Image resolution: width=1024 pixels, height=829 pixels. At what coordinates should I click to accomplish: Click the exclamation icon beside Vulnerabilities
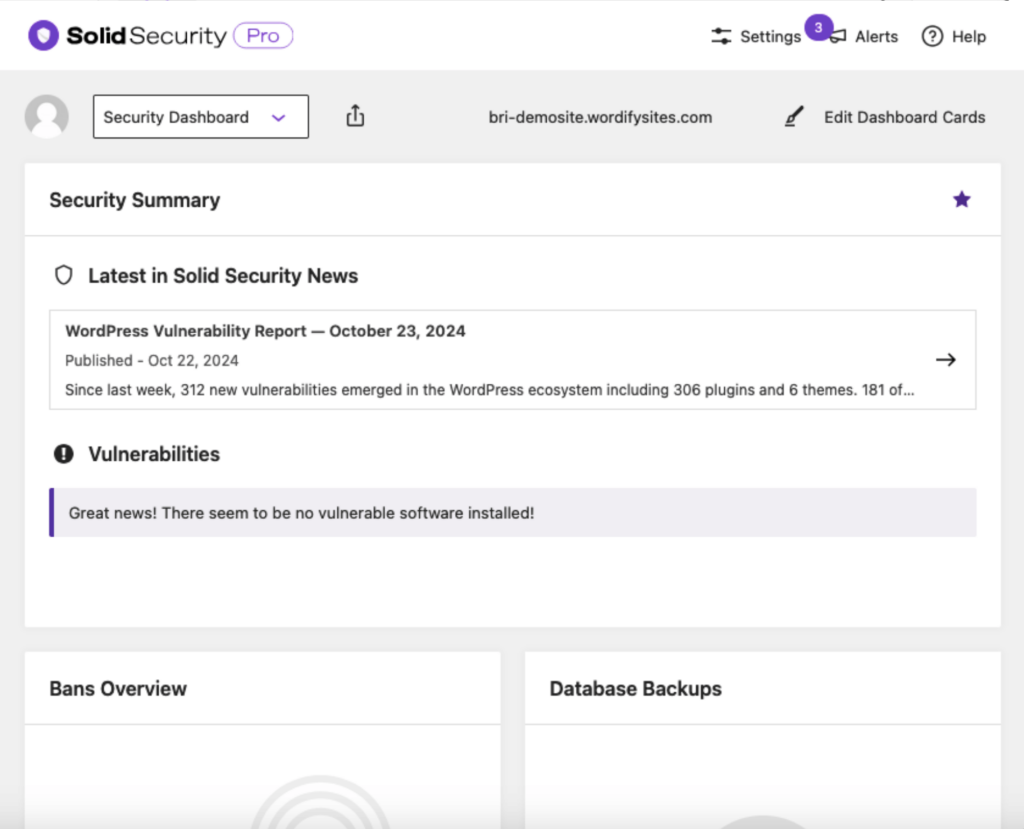coord(63,453)
